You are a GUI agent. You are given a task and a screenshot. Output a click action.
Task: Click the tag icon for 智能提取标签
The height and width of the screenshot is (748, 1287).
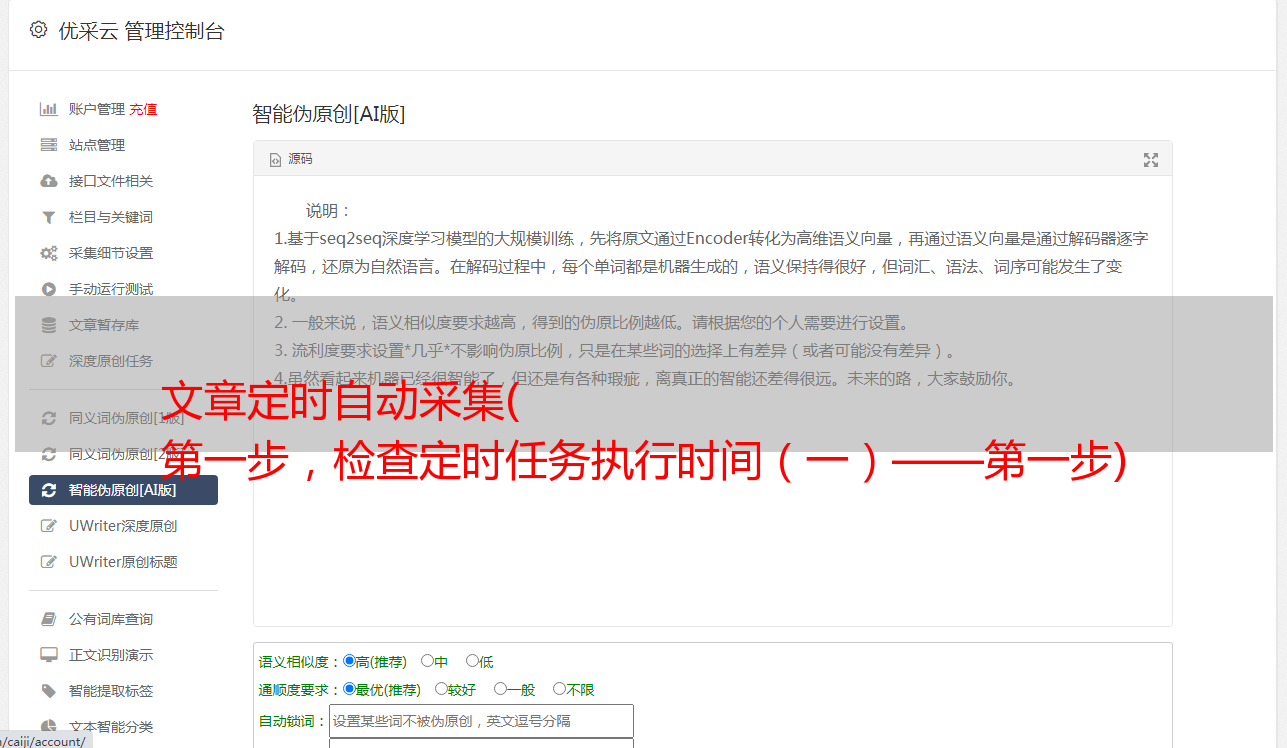coord(48,691)
